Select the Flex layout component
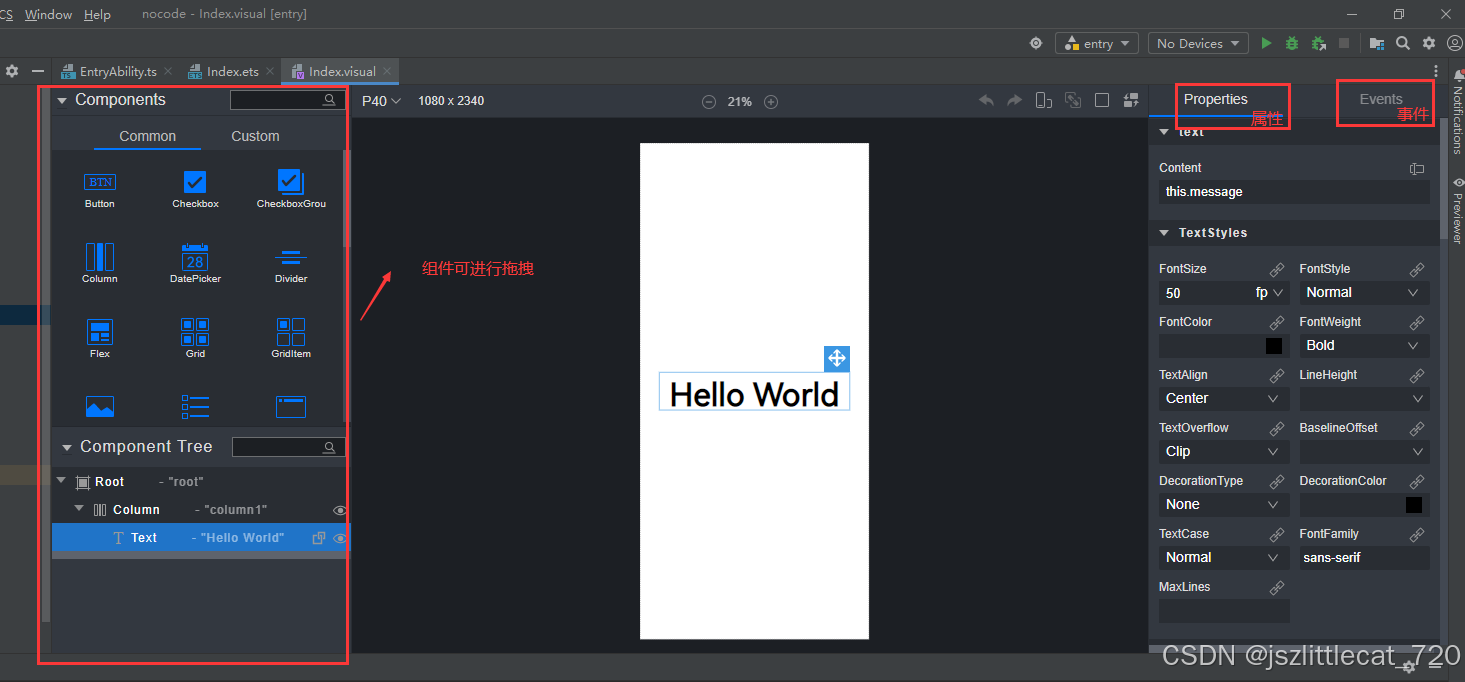 point(100,332)
